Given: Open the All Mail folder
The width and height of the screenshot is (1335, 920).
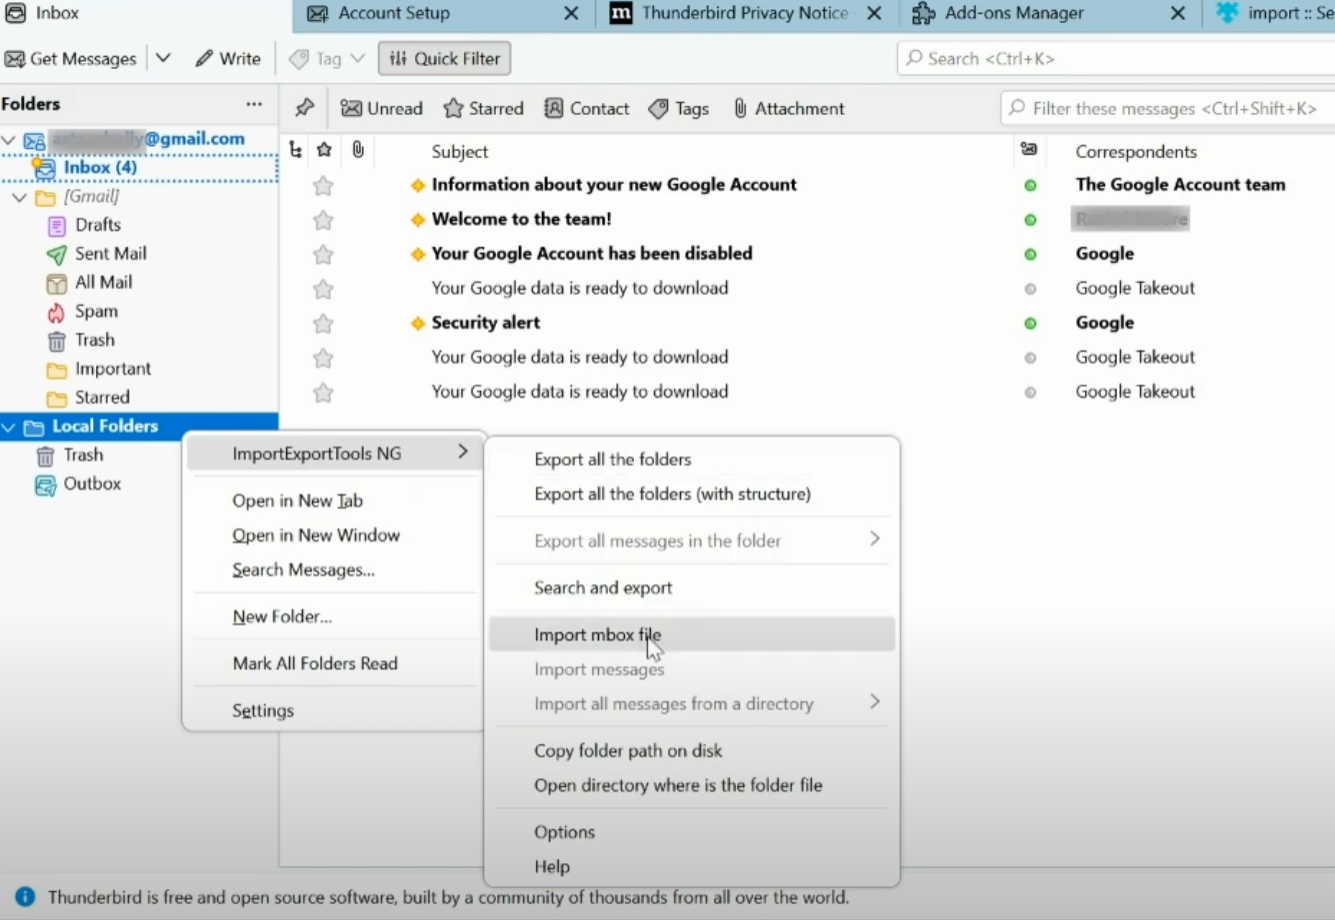Looking at the screenshot, I should 103,283.
